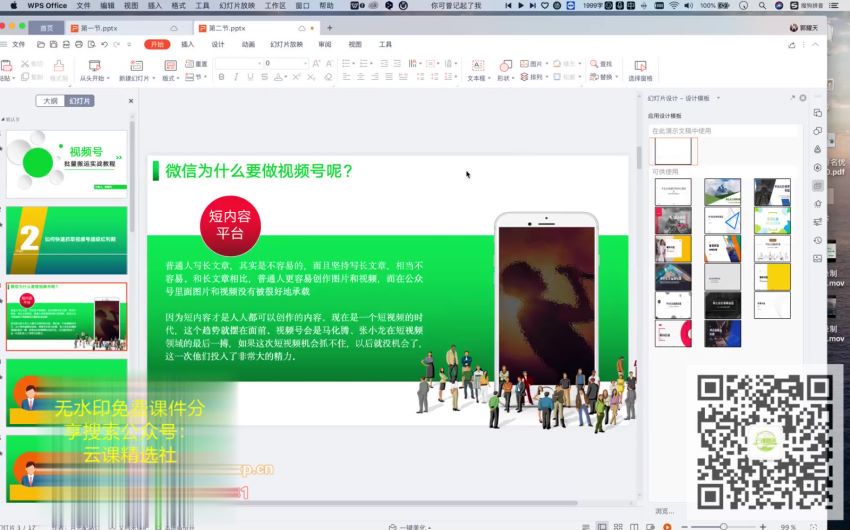Click the 查找 find magnifier icon
Image resolution: width=850 pixels, height=530 pixels.
(x=594, y=63)
